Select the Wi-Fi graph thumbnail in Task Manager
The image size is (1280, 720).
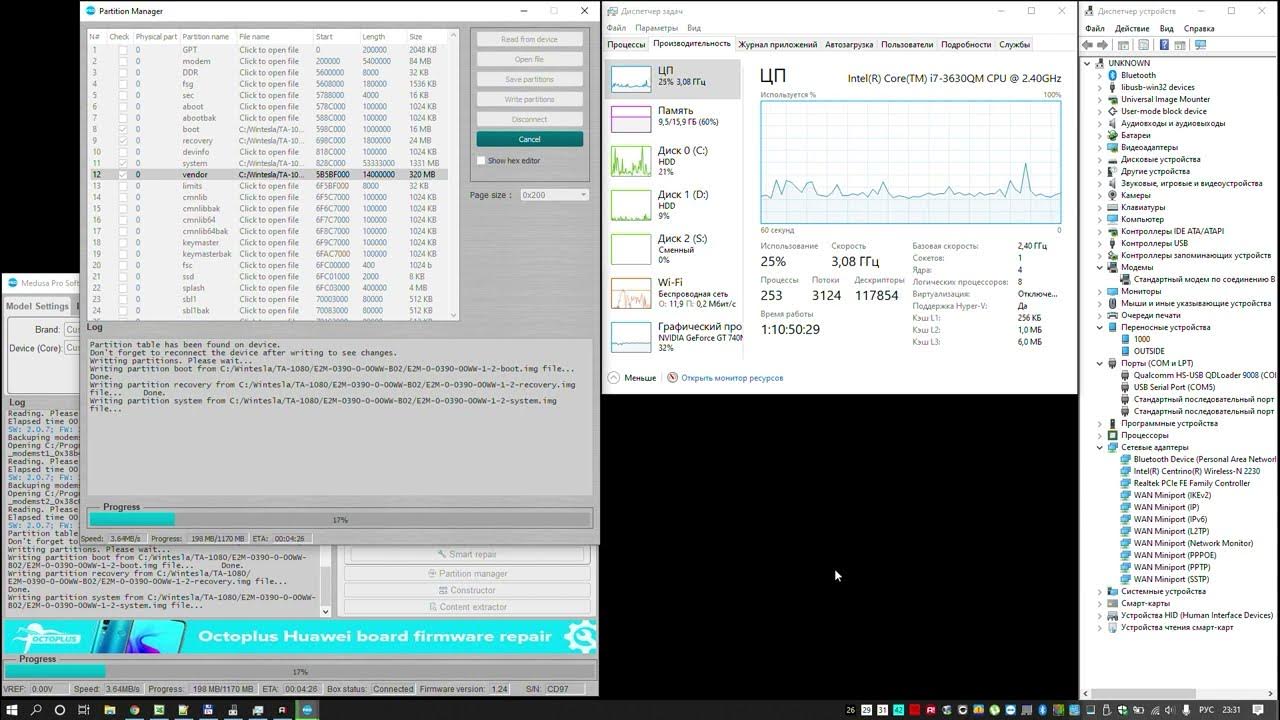click(631, 294)
